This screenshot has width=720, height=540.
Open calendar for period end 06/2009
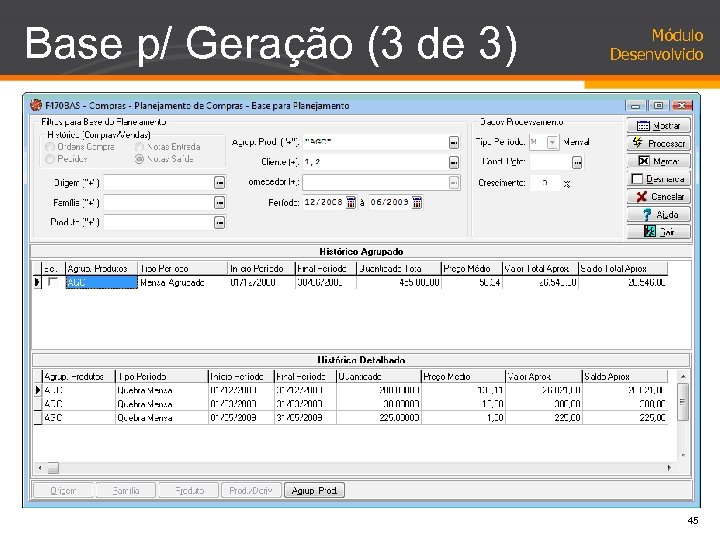point(417,202)
